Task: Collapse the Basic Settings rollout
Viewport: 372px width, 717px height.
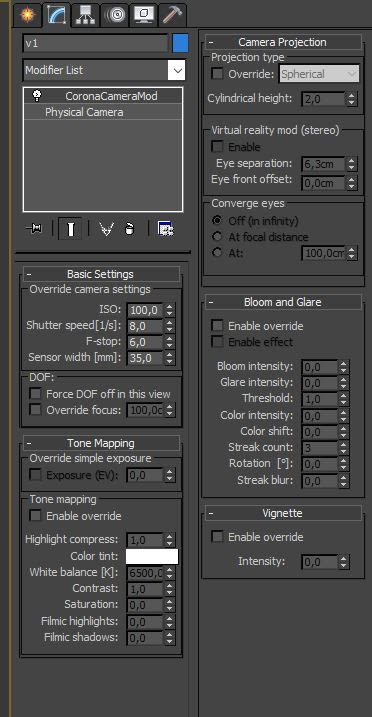Action: pos(101,274)
